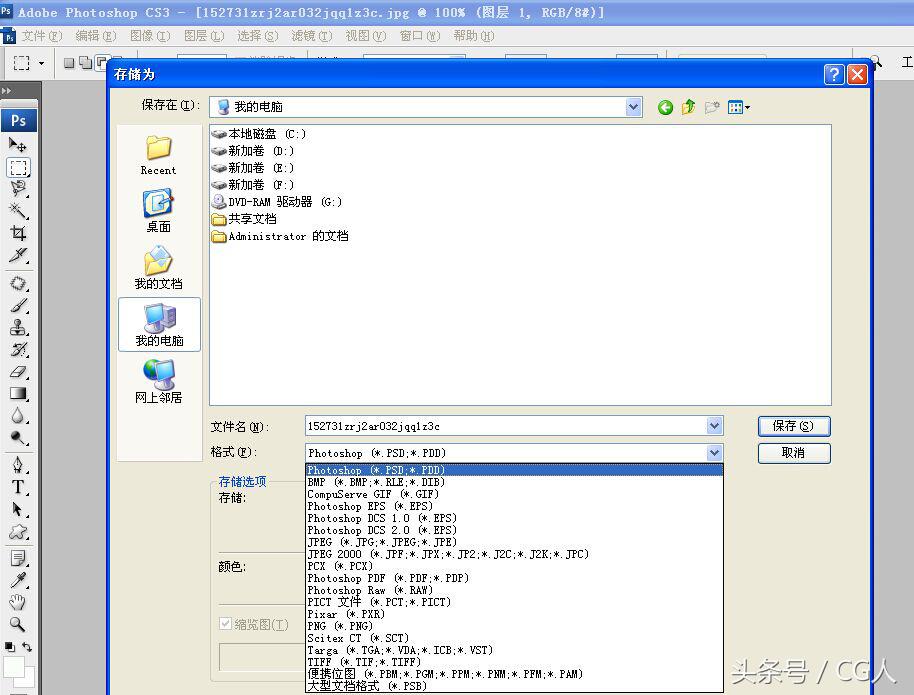Open the dialog view options dropdown
Viewport: 914px width, 695px height.
click(738, 107)
